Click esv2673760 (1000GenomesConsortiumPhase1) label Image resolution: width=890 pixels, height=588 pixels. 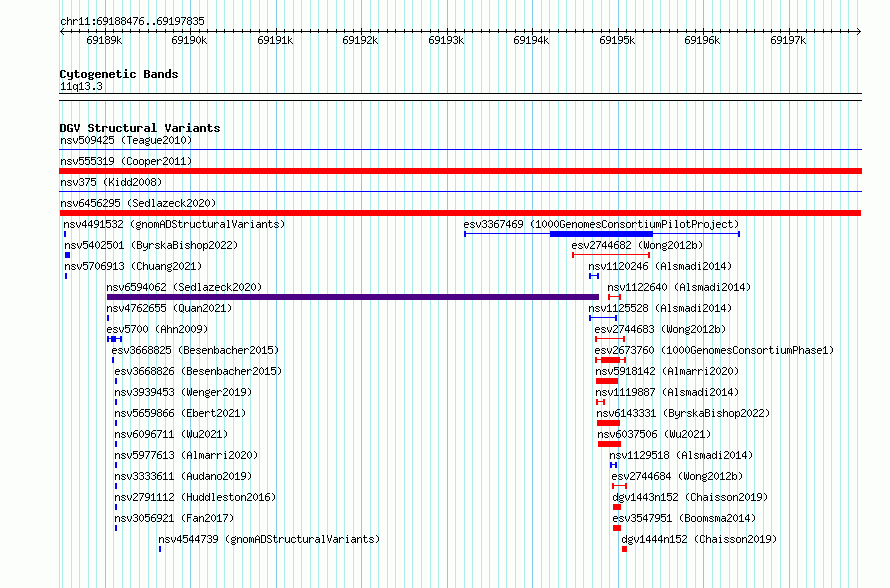714,350
